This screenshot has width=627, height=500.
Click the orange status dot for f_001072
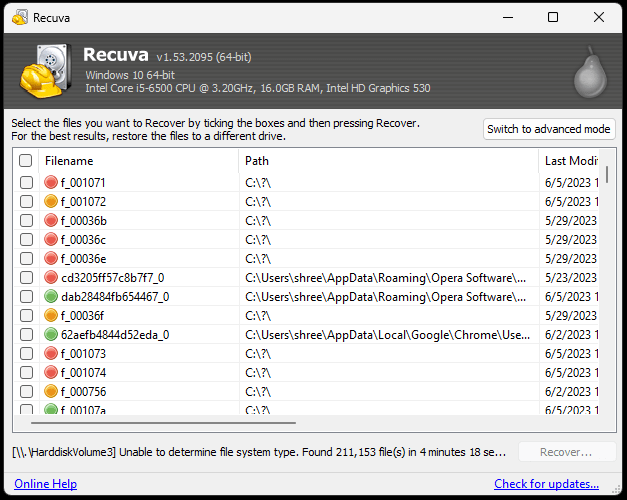(x=51, y=202)
